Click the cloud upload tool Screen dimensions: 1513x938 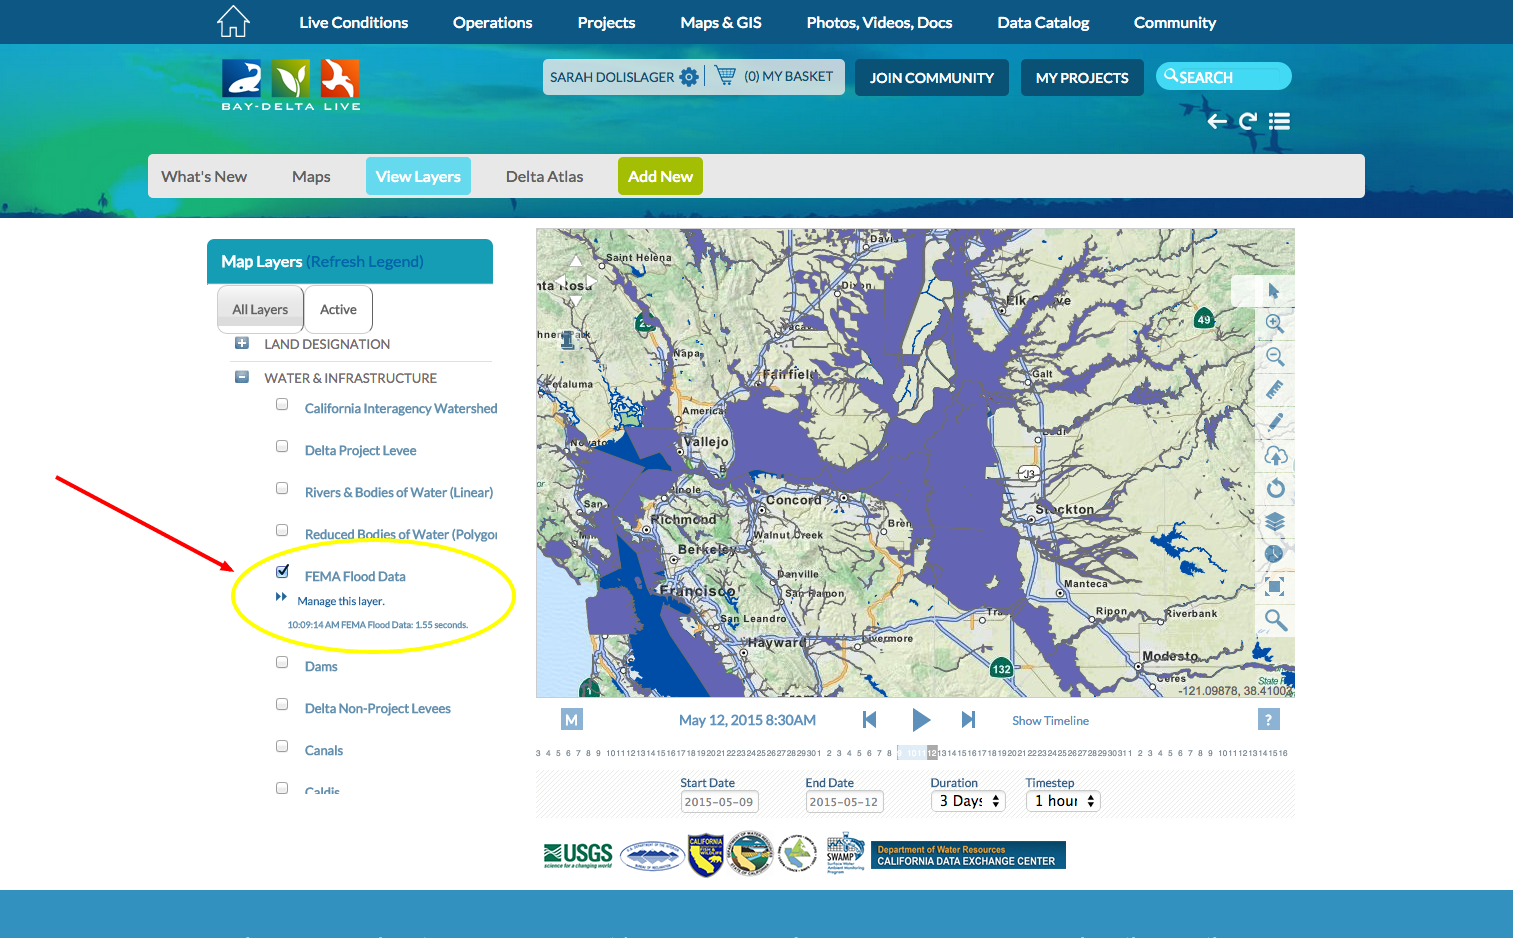click(x=1275, y=455)
